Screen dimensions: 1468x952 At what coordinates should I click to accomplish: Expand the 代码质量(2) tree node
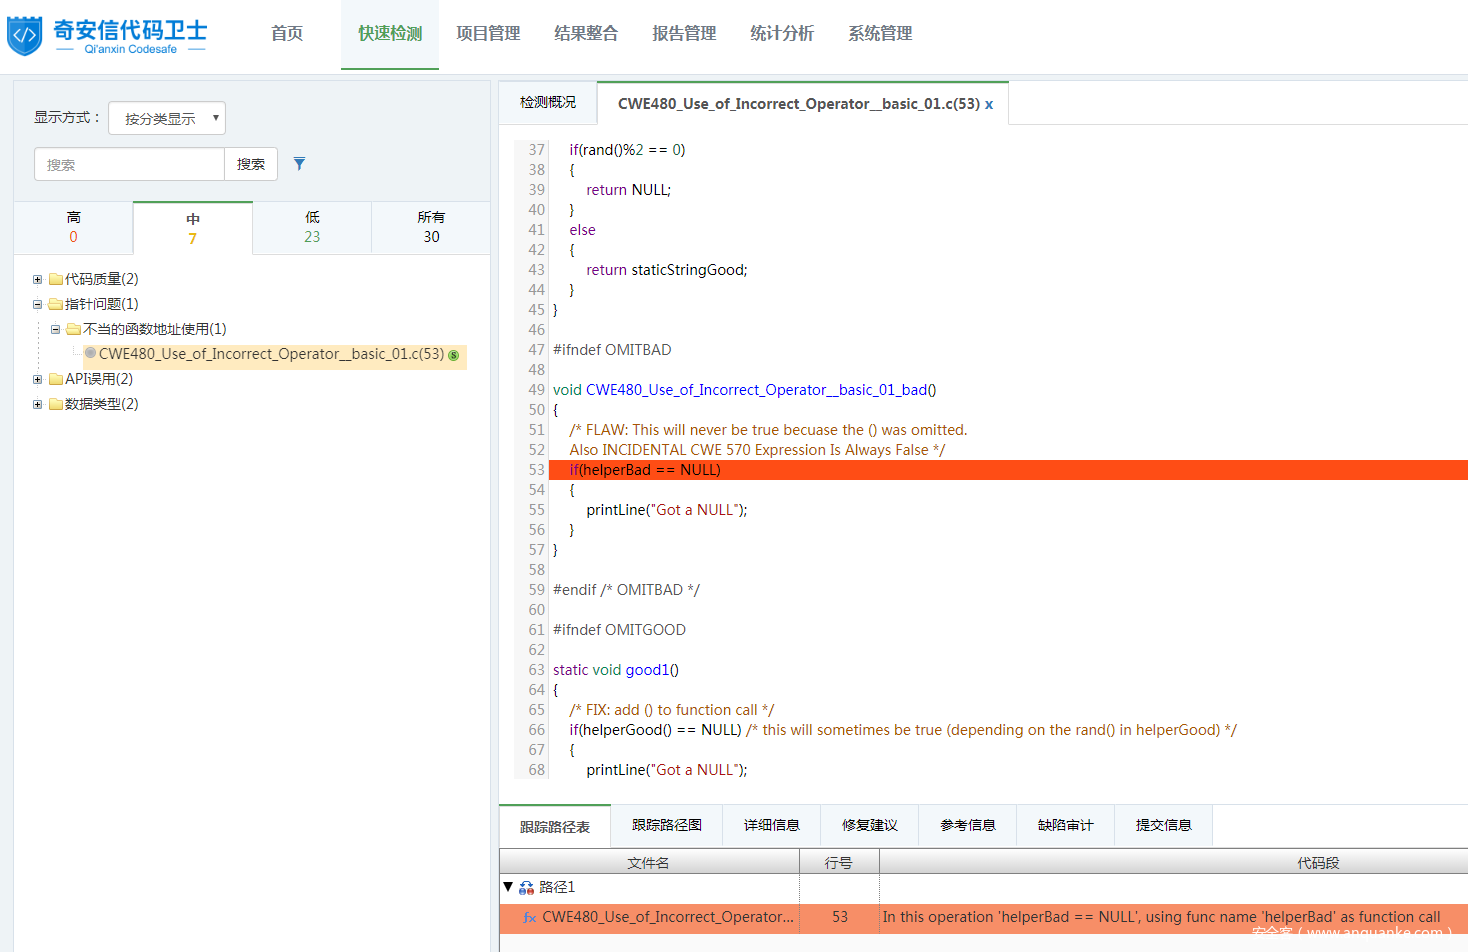click(x=37, y=280)
